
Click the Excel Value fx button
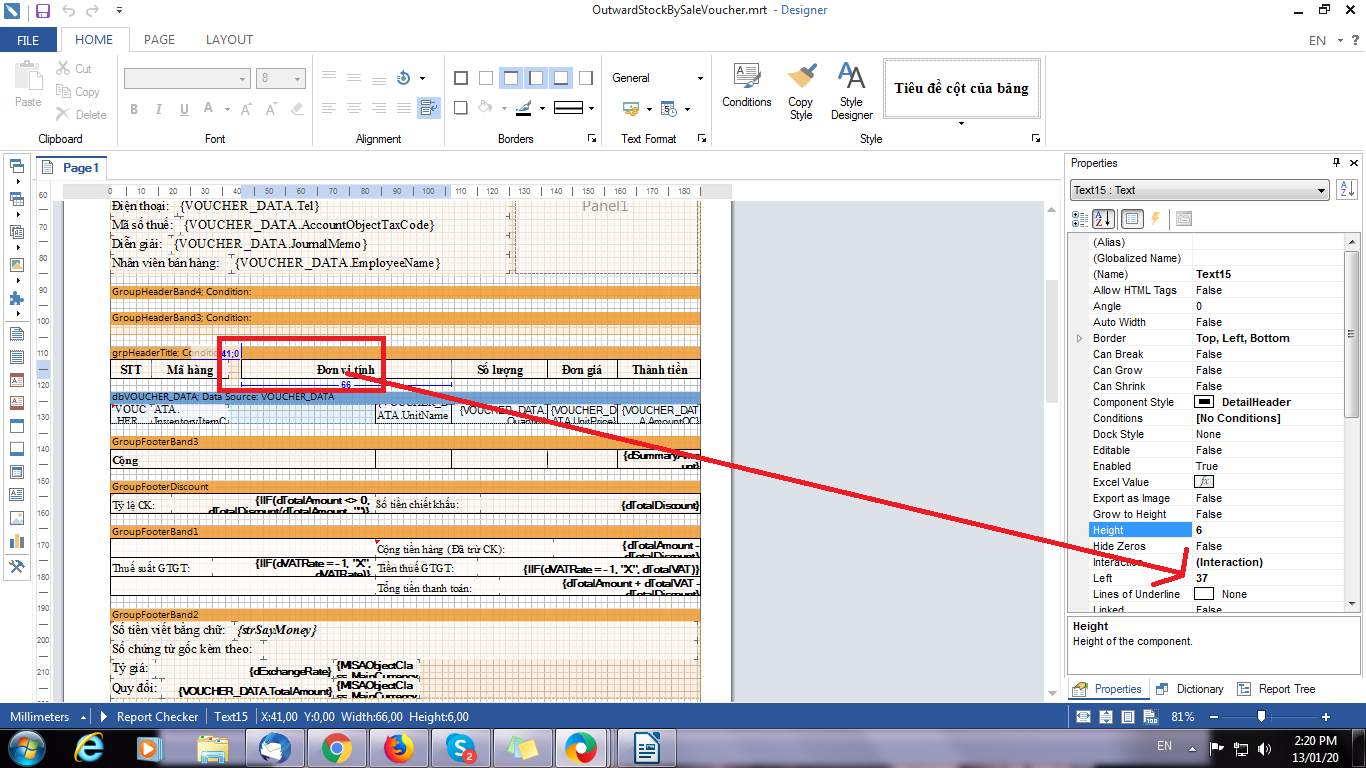coord(1205,482)
